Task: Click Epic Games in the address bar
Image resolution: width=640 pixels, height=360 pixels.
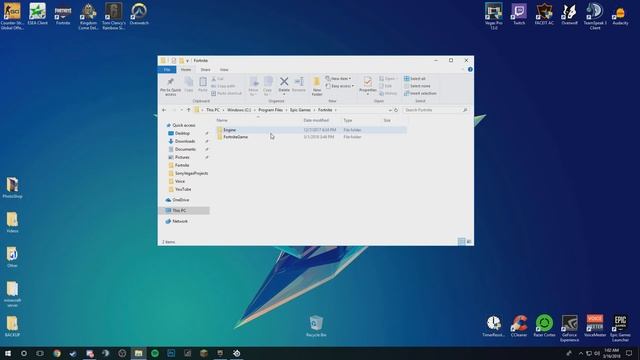Action: (x=300, y=110)
